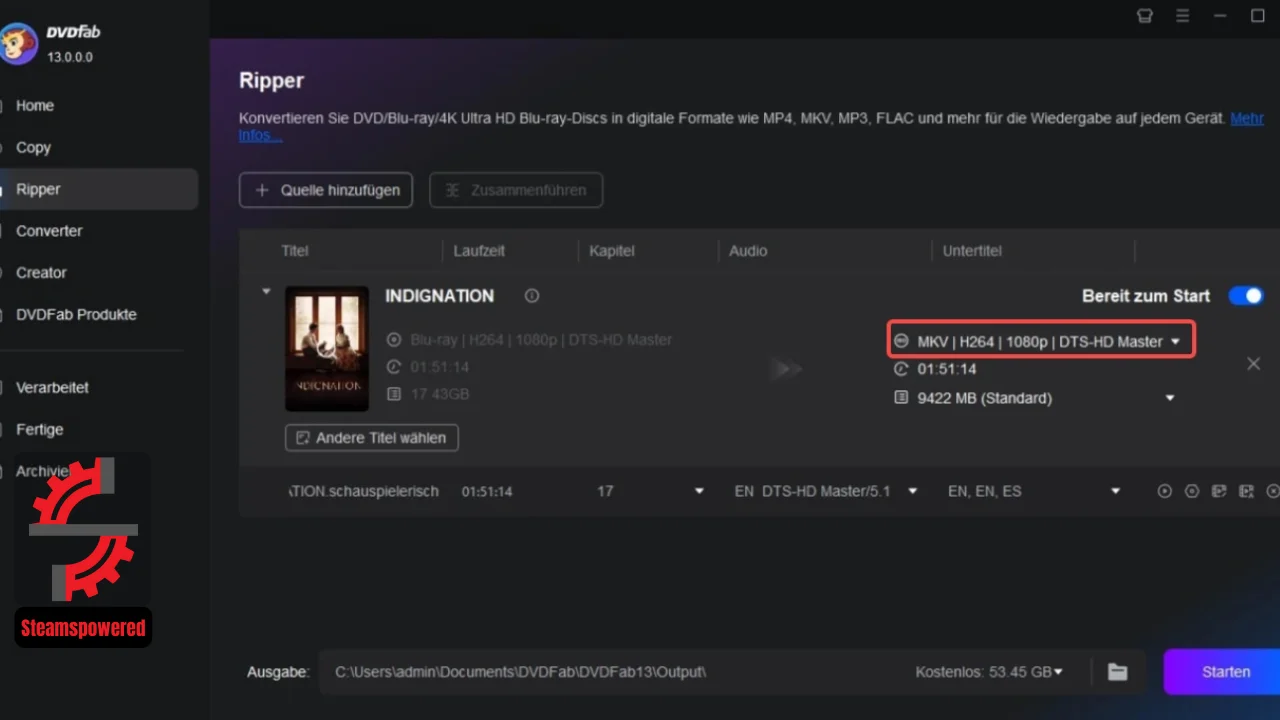Image resolution: width=1280 pixels, height=720 pixels.
Task: Preview title with play circle icon
Action: point(1165,491)
